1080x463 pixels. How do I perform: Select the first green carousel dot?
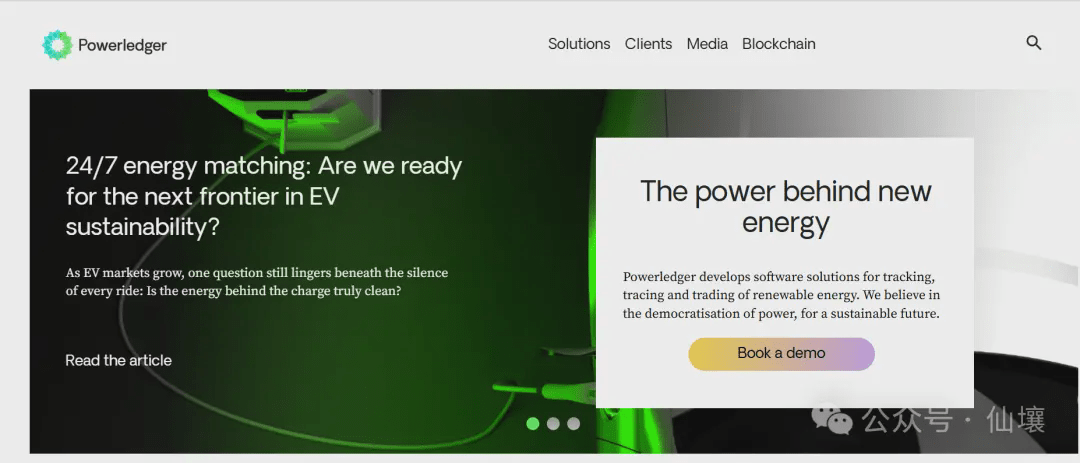tap(532, 424)
